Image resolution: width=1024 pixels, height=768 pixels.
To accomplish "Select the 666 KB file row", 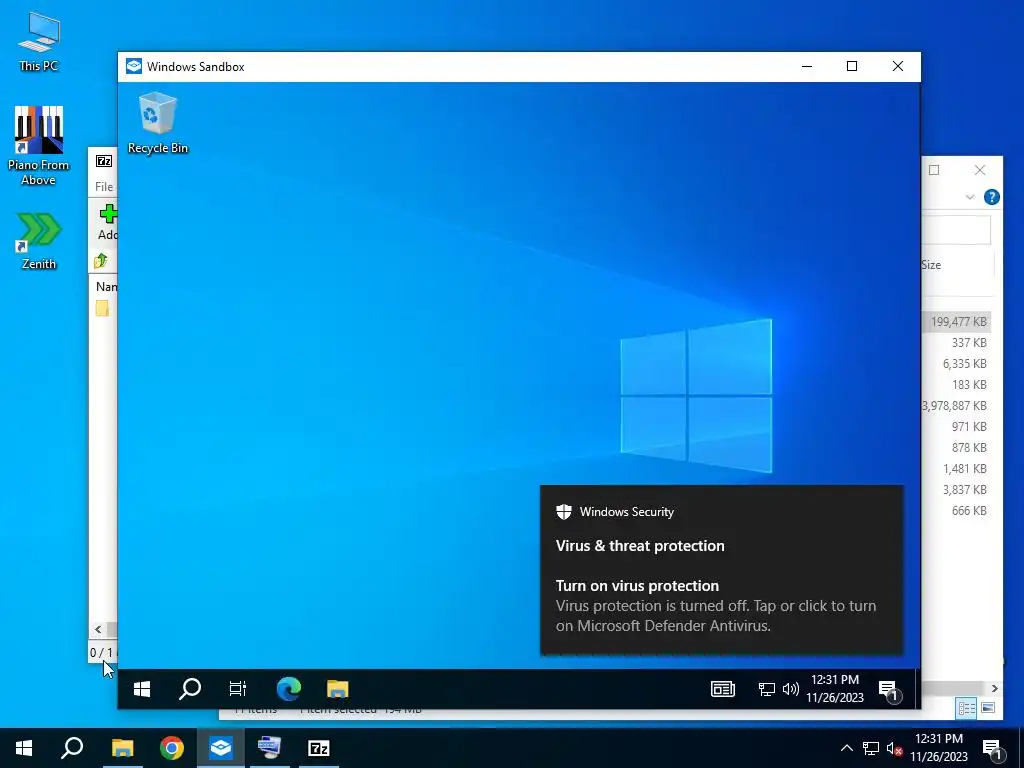I will tap(955, 511).
